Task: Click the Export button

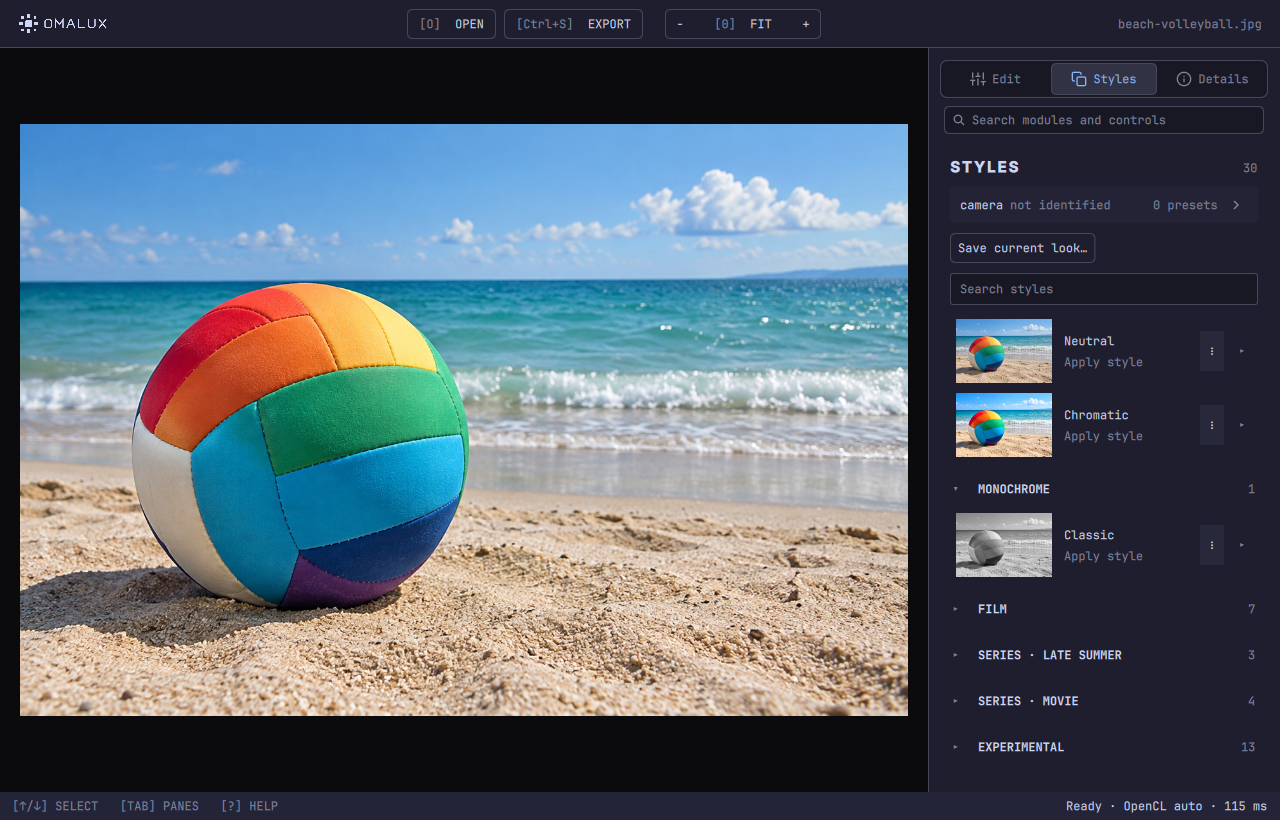Action: (573, 24)
